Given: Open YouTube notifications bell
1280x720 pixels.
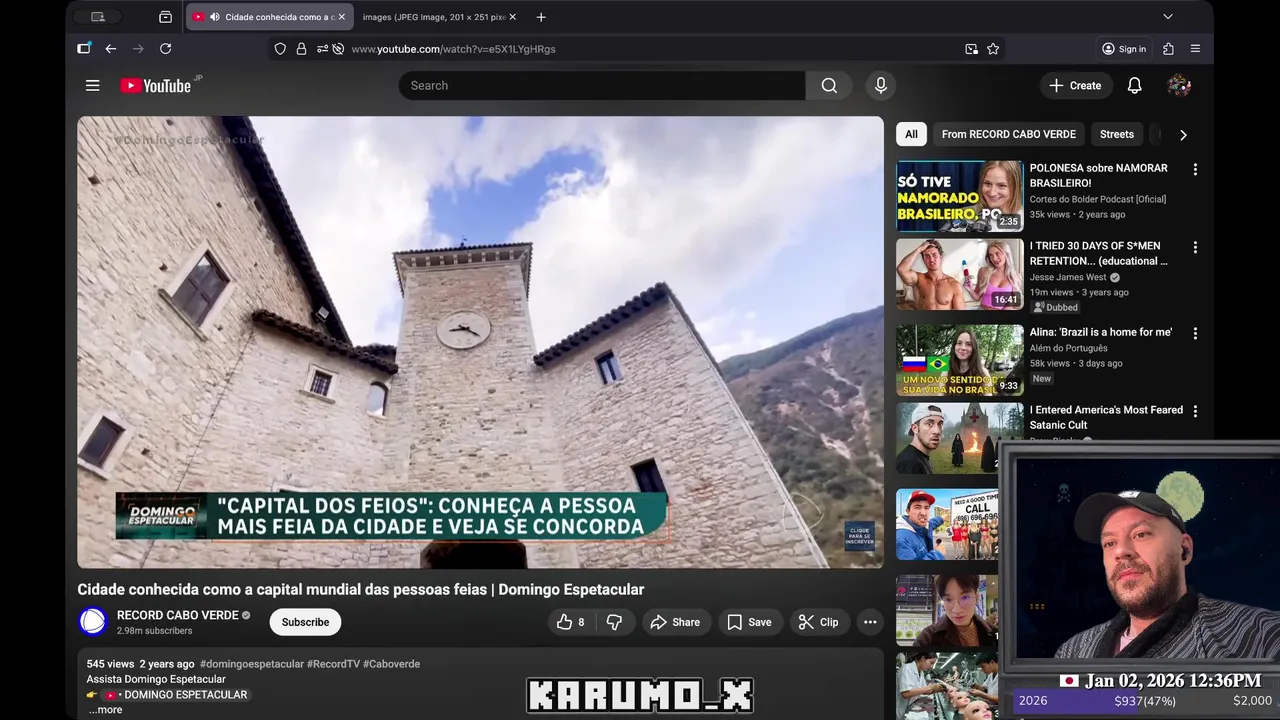Looking at the screenshot, I should [1134, 86].
